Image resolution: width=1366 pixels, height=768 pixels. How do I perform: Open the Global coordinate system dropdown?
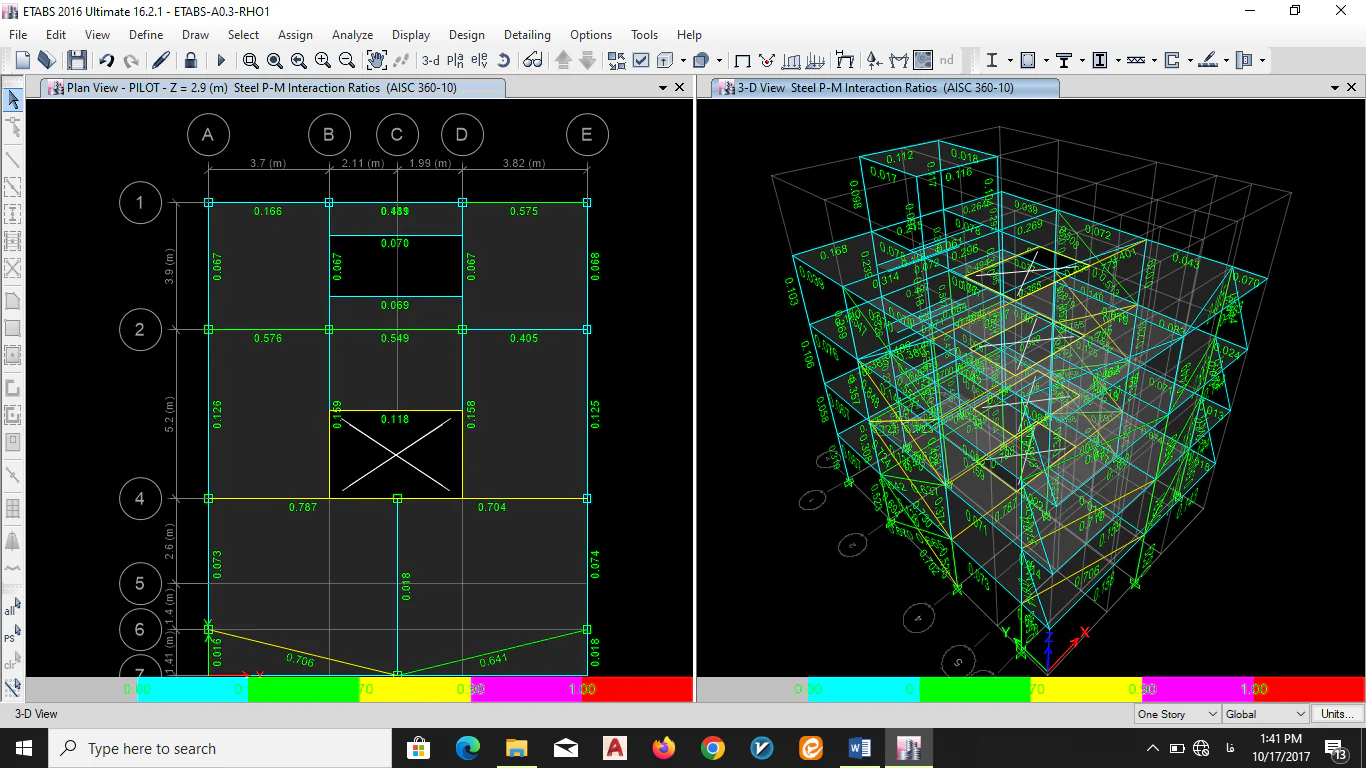point(1265,714)
